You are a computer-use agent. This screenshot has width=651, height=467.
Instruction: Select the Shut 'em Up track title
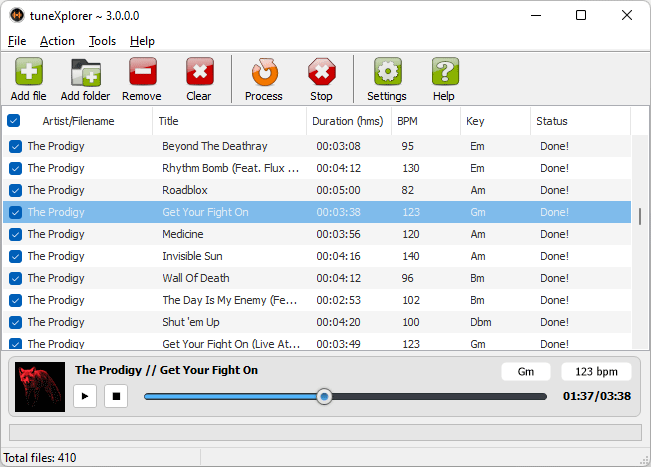click(191, 322)
